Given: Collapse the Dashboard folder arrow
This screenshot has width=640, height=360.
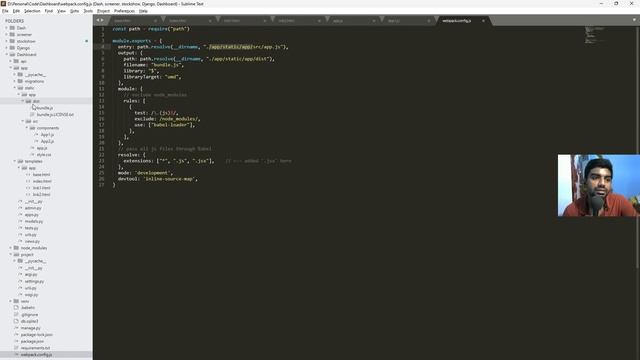Looking at the screenshot, I should click(x=7, y=54).
